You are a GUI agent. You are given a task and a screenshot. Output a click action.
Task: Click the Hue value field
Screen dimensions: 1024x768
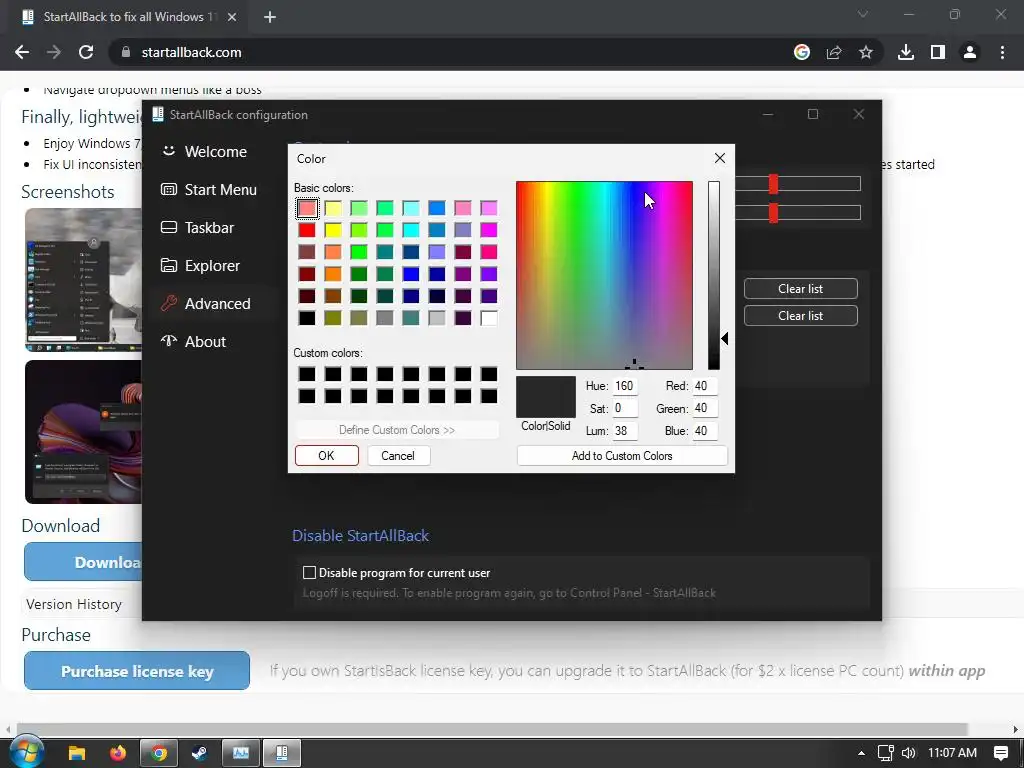(625, 386)
